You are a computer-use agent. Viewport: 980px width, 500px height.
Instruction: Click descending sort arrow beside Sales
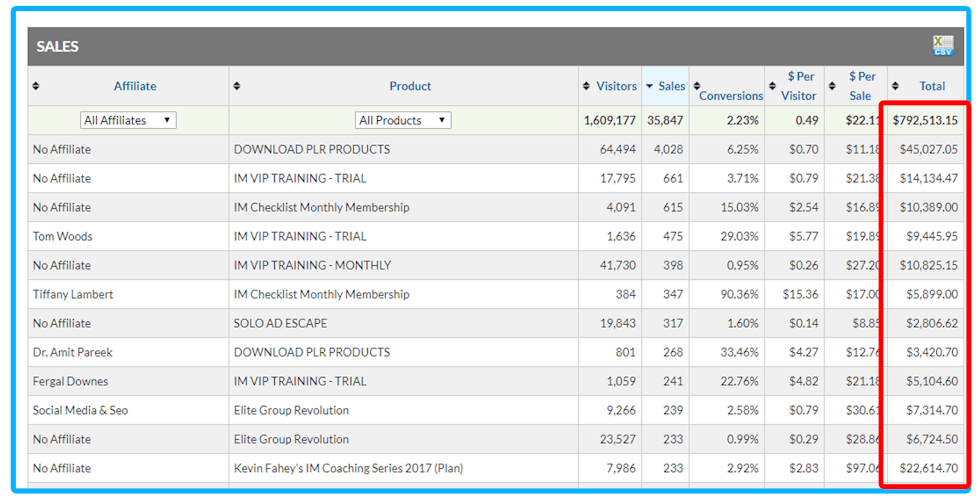pos(649,86)
